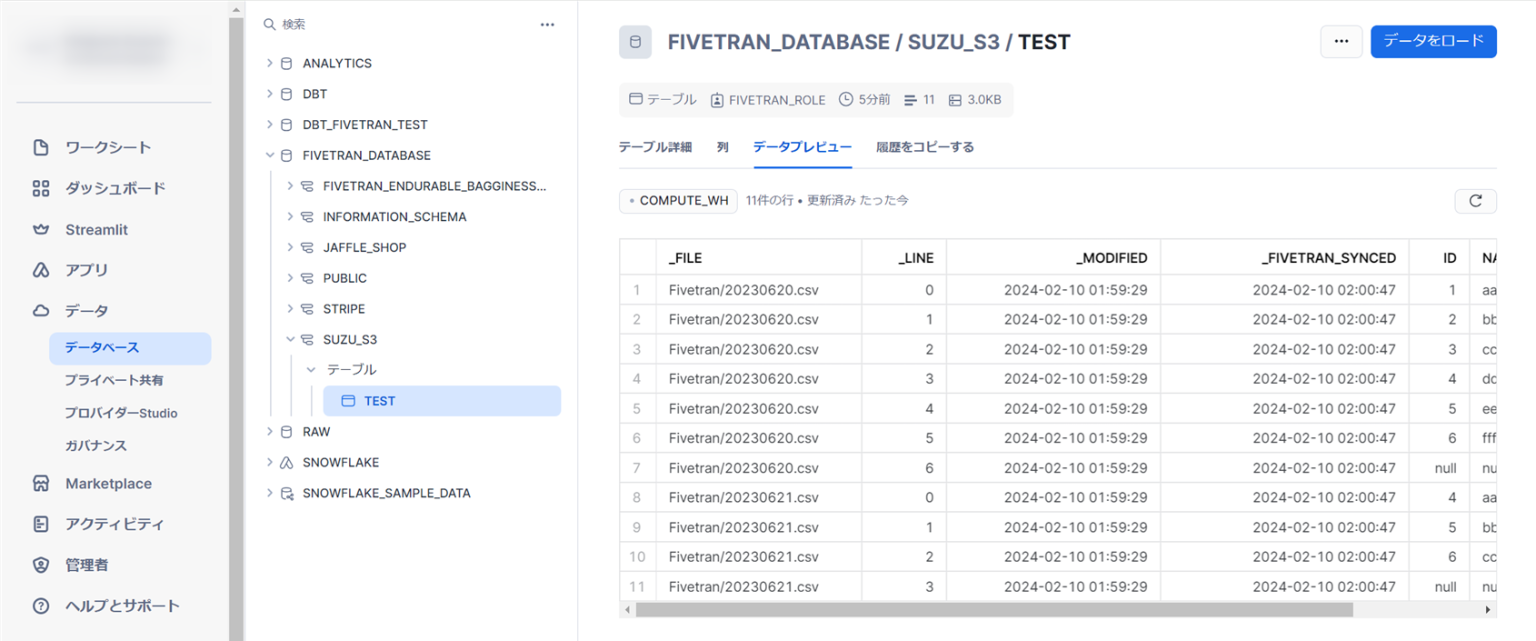The image size is (1536, 641).
Task: Select the TEST table icon in the tree
Action: tap(347, 399)
